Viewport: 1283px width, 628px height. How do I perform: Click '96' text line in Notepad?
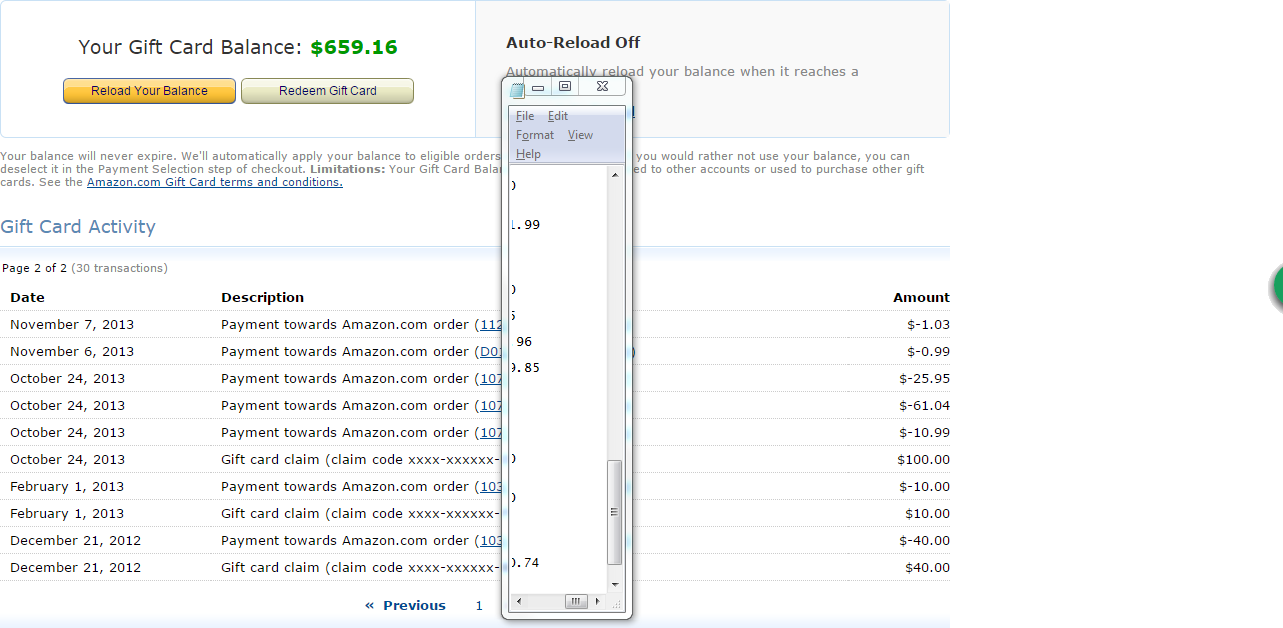click(x=524, y=342)
